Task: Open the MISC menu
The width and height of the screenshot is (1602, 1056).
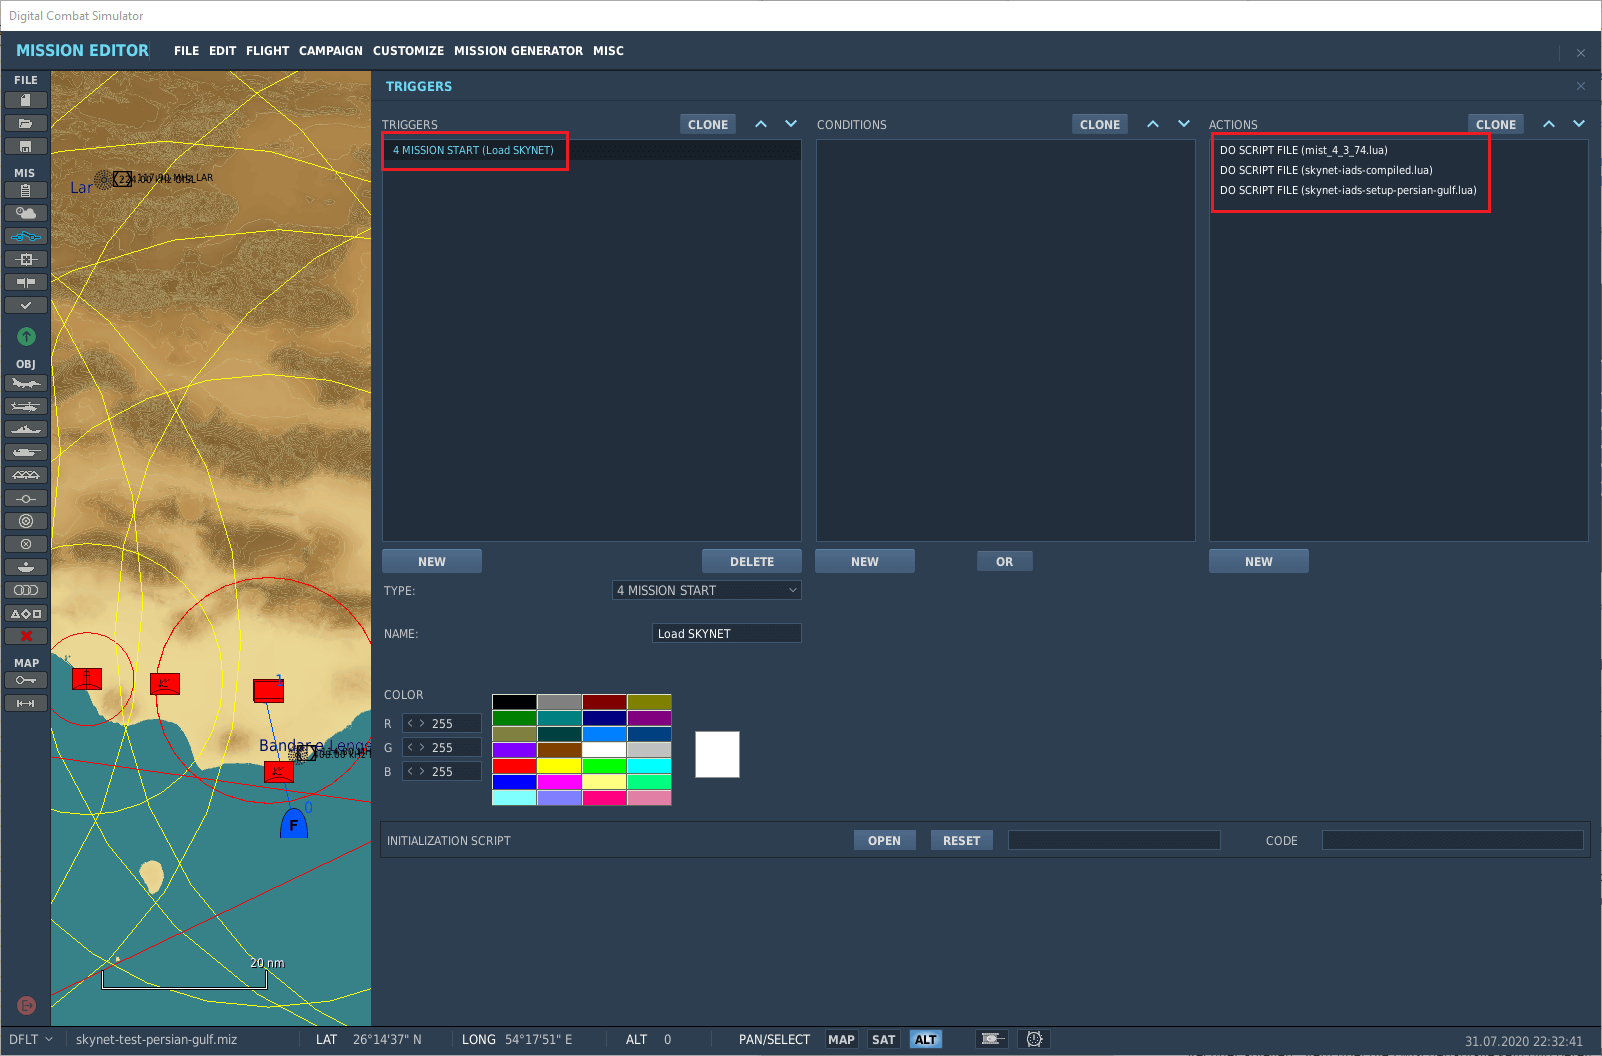Action: pos(608,51)
